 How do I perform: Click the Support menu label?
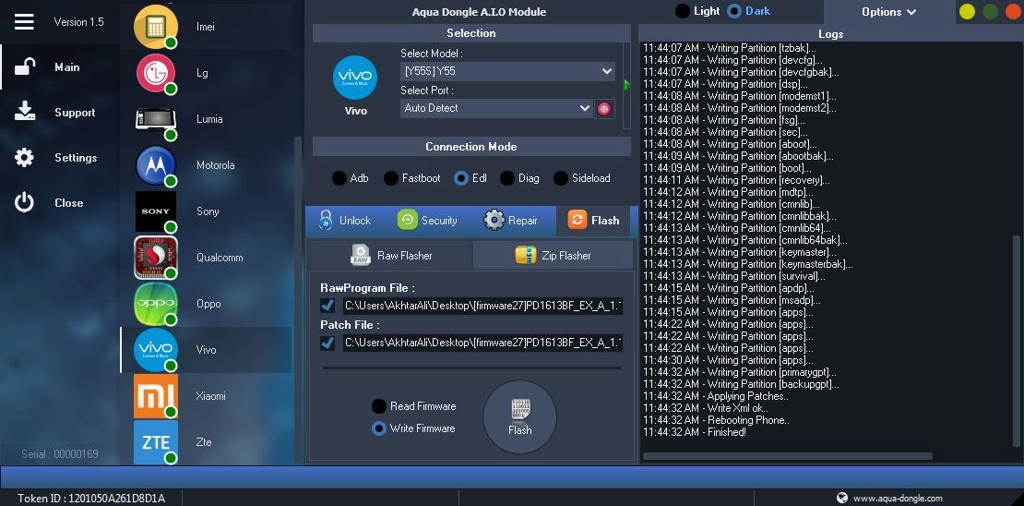point(75,112)
